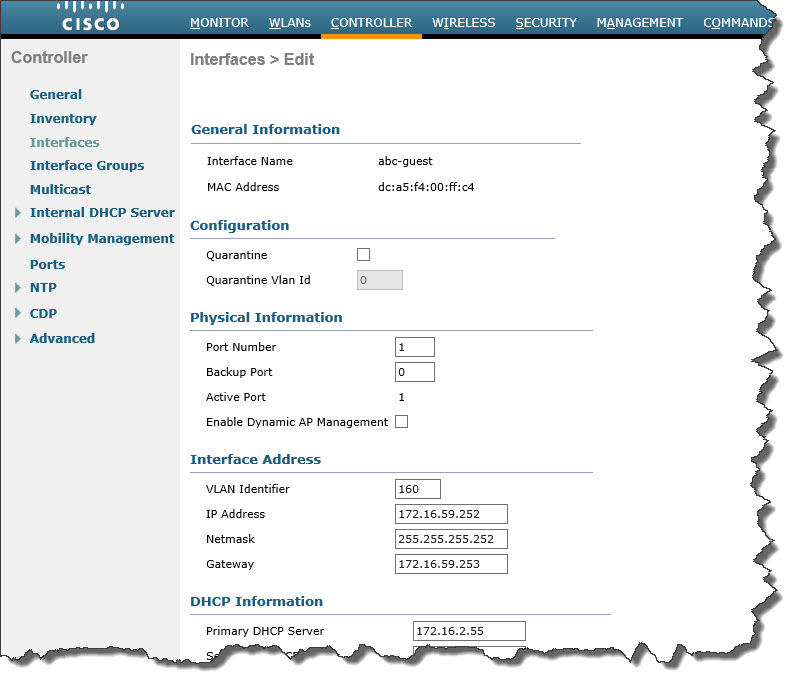Open the CDP link
Viewport: 798px width, 686px height.
click(43, 313)
